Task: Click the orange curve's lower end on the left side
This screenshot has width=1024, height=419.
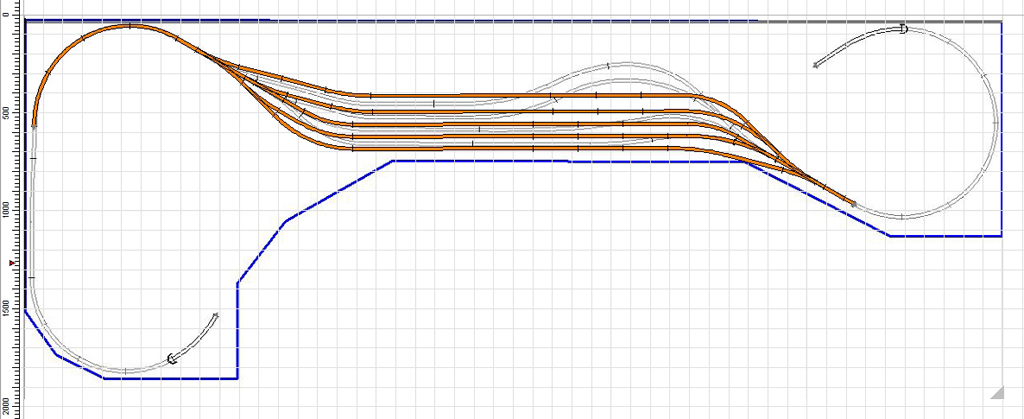Action: click(34, 126)
